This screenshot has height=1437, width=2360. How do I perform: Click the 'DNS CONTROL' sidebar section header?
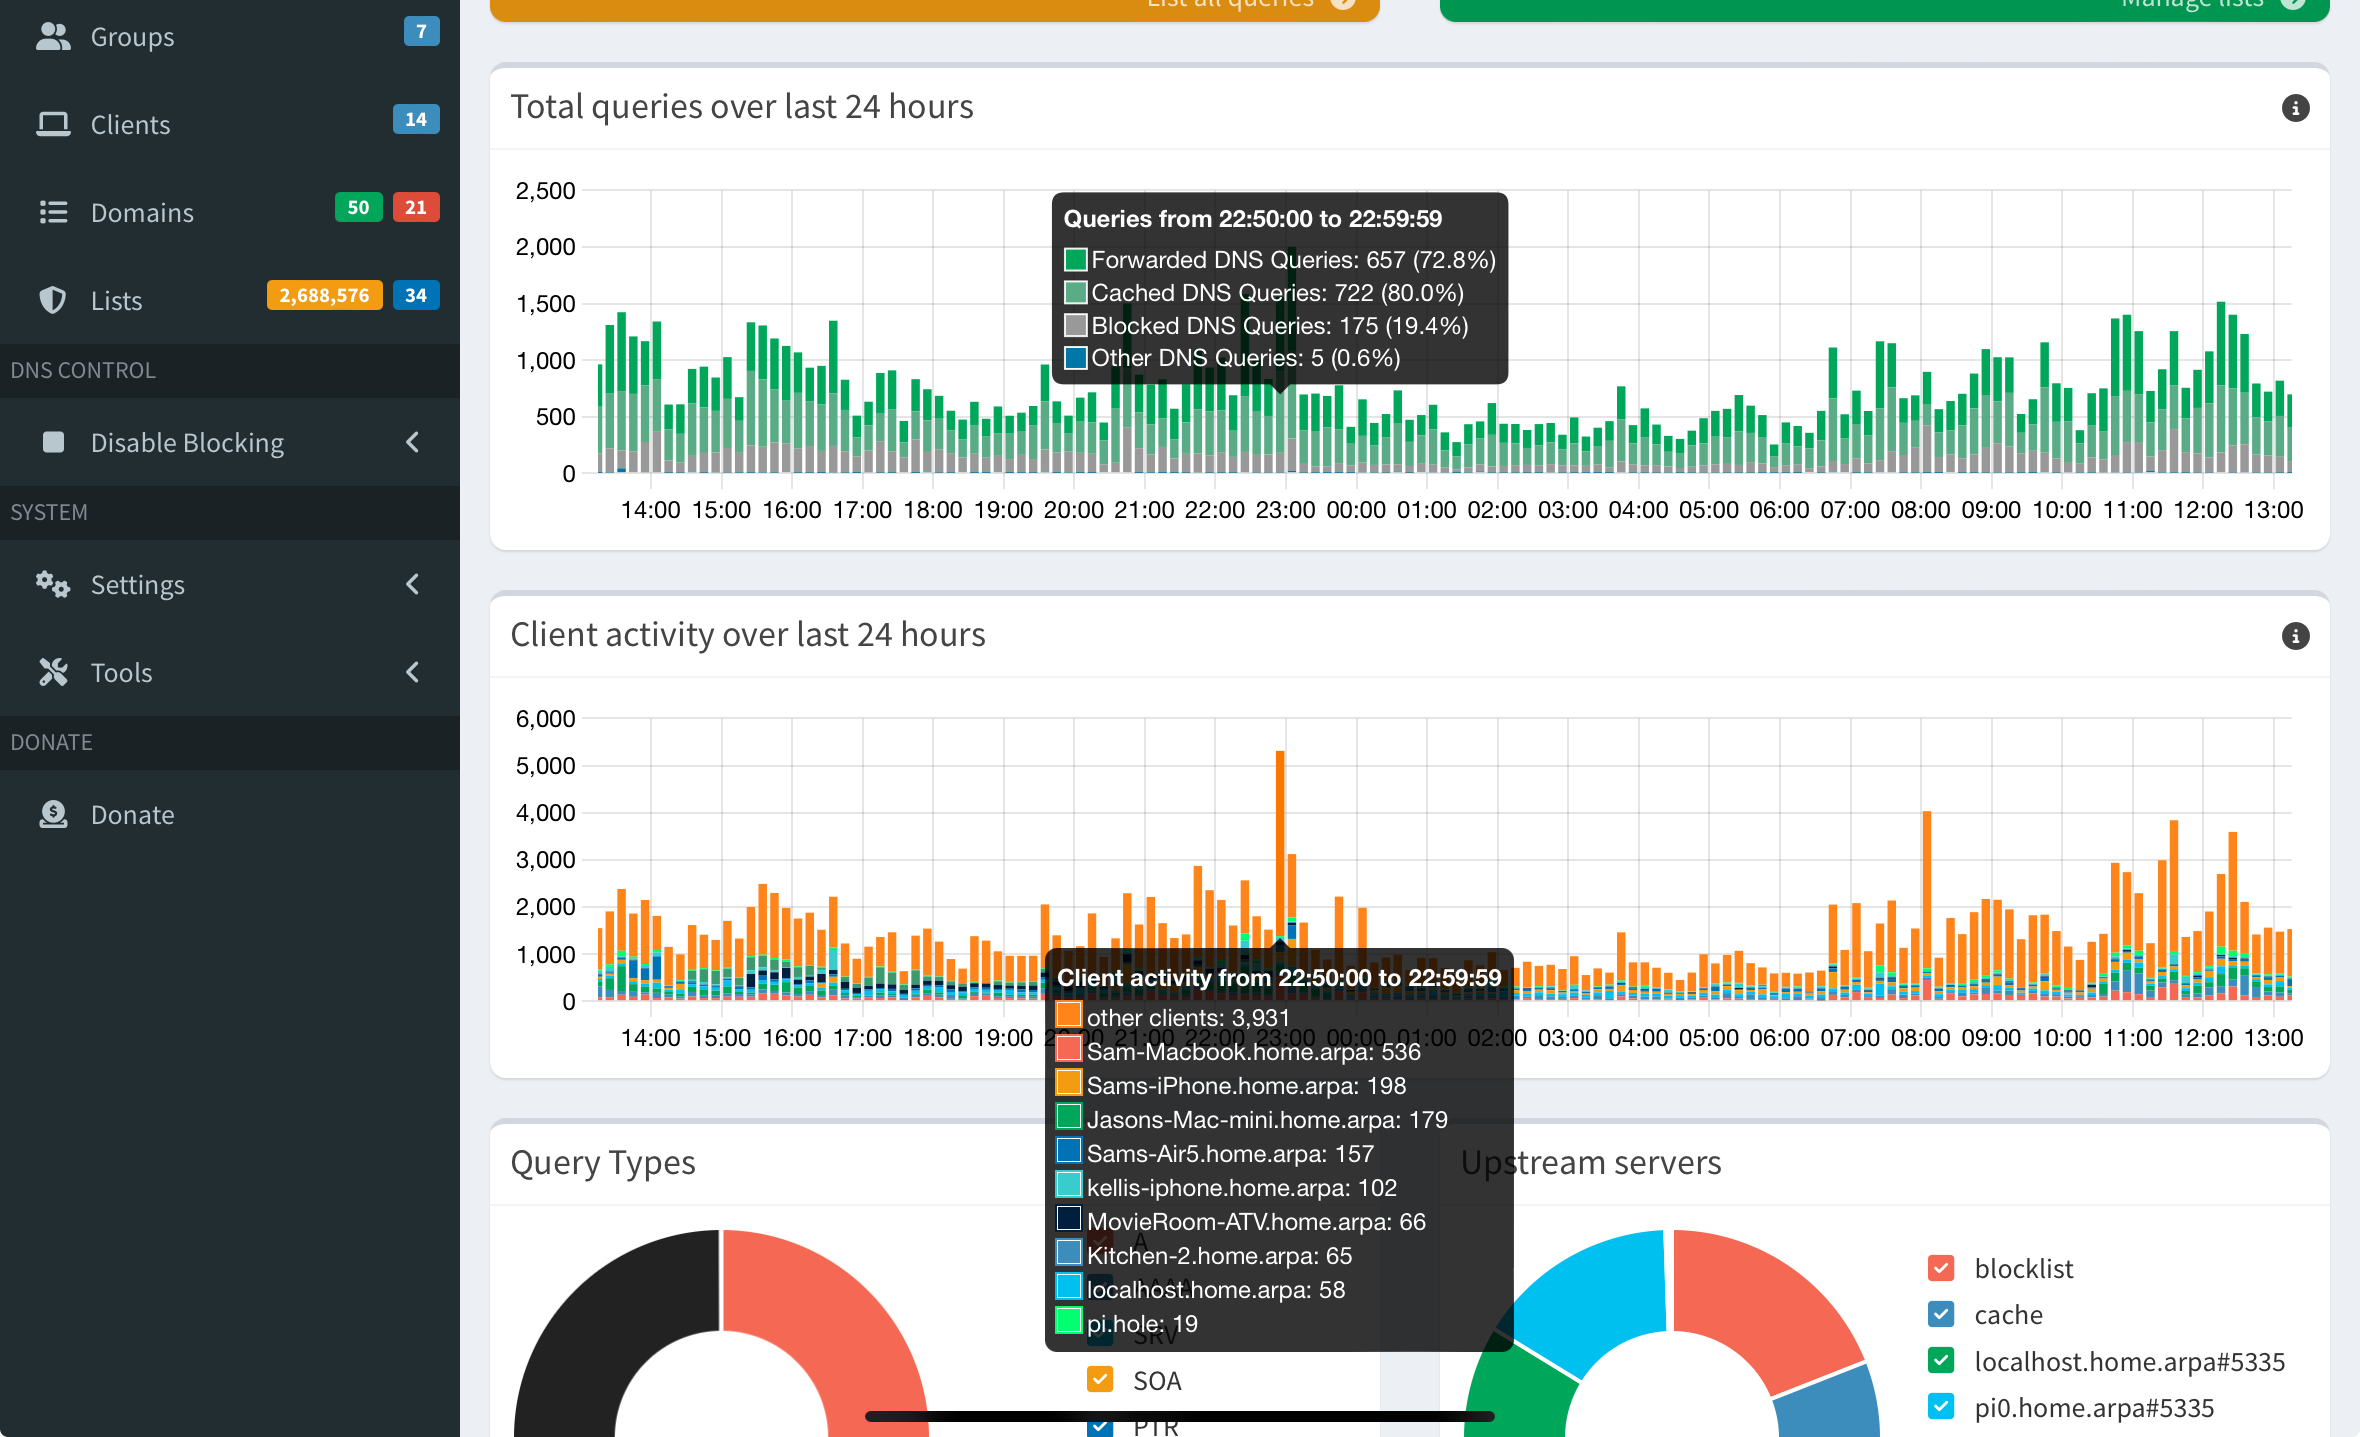coord(83,370)
